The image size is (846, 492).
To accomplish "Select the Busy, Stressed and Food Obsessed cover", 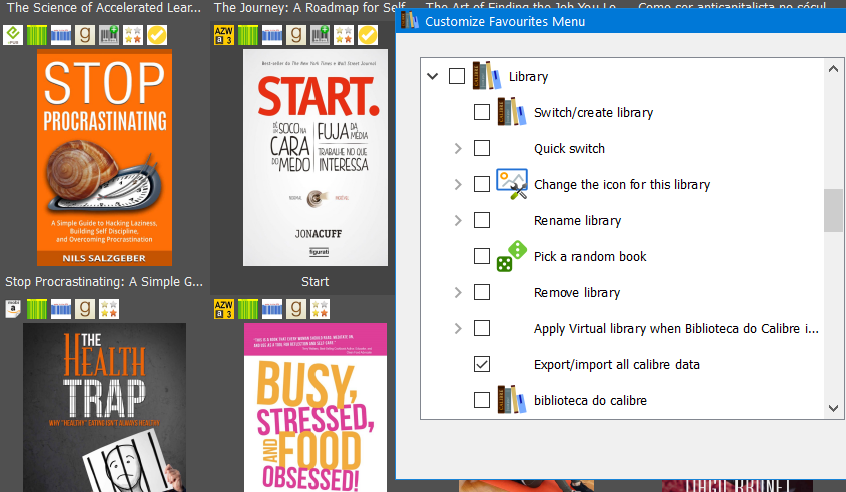I will point(316,407).
